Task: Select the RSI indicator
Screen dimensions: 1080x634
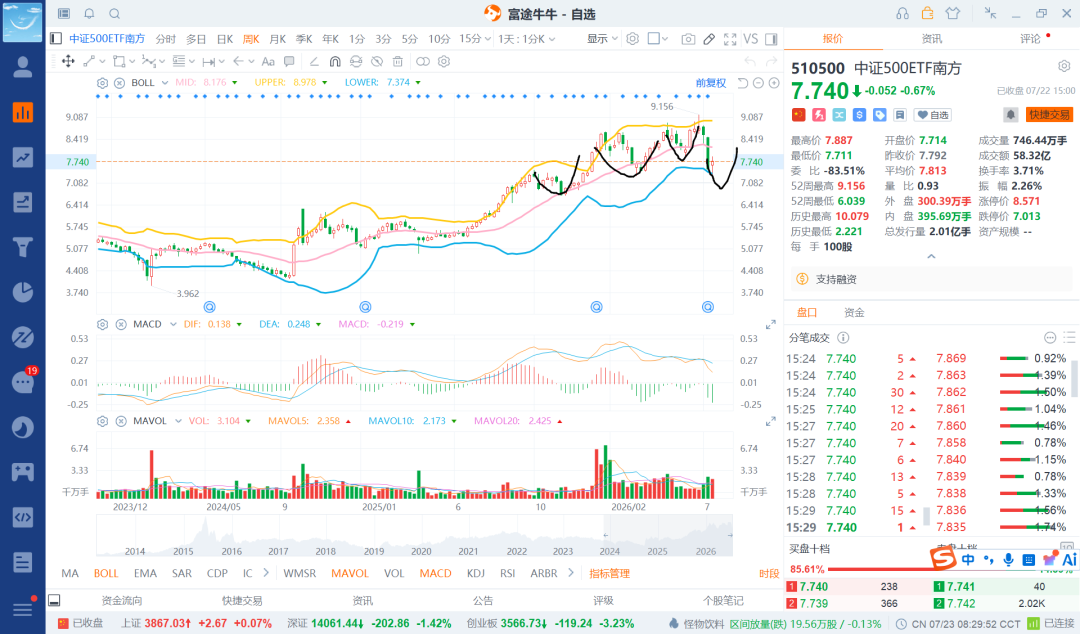Action: [x=508, y=573]
